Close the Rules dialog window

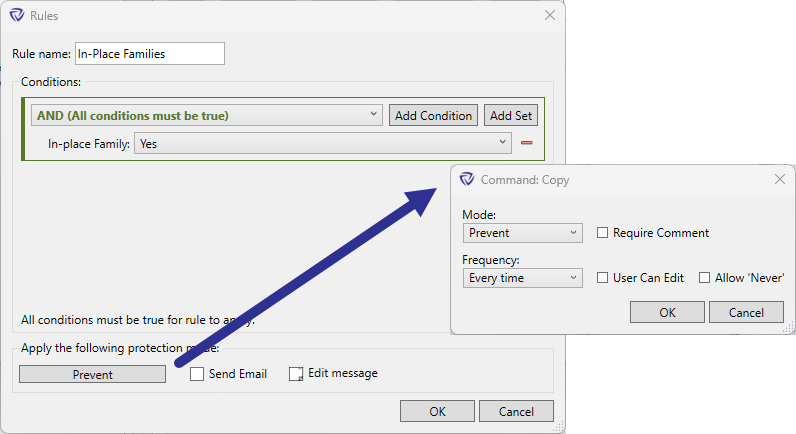pyautogui.click(x=550, y=15)
